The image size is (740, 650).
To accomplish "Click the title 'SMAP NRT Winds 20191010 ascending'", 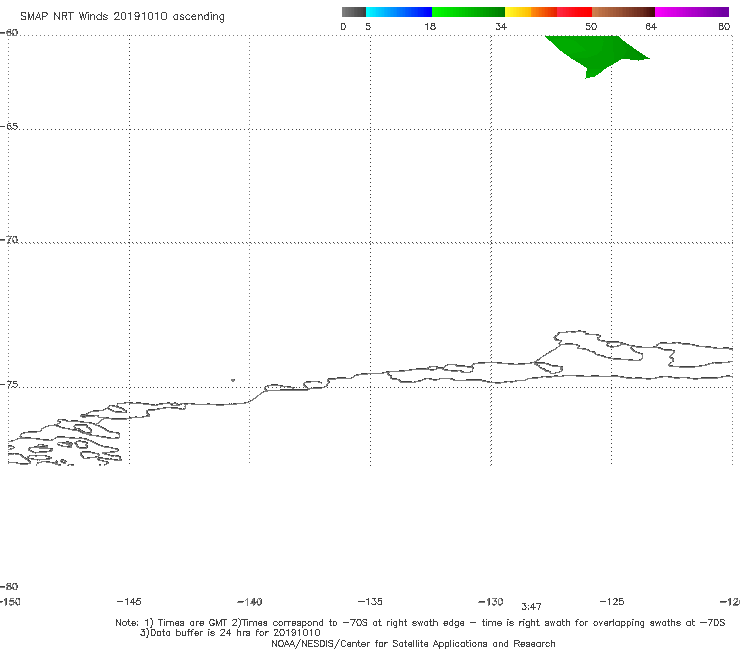I will 122,16.
